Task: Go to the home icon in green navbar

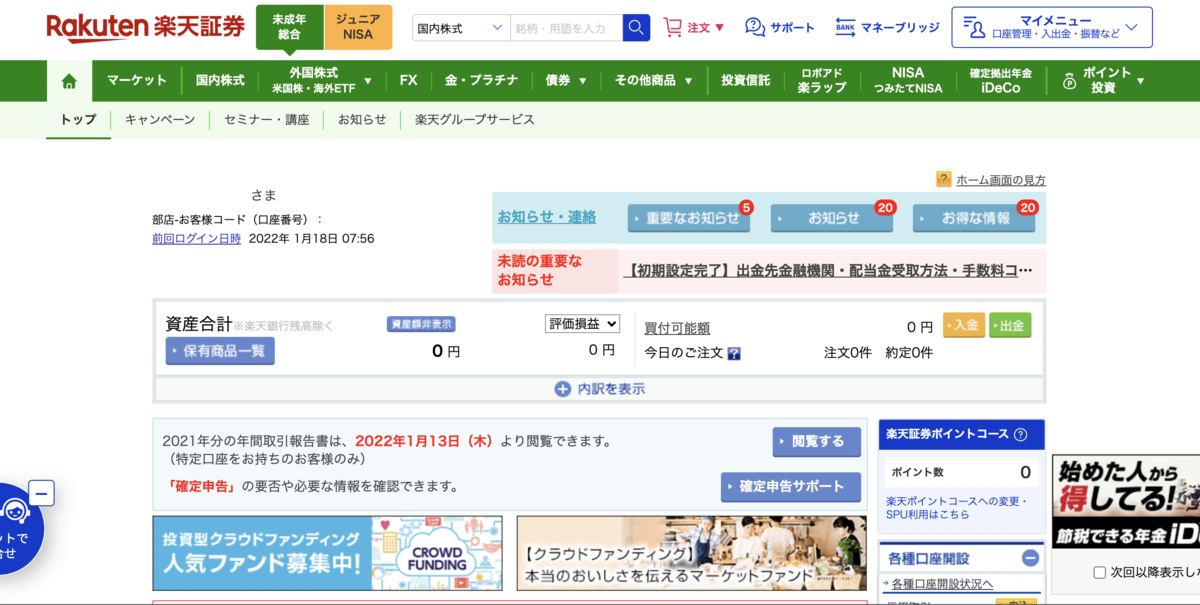Action: point(69,81)
